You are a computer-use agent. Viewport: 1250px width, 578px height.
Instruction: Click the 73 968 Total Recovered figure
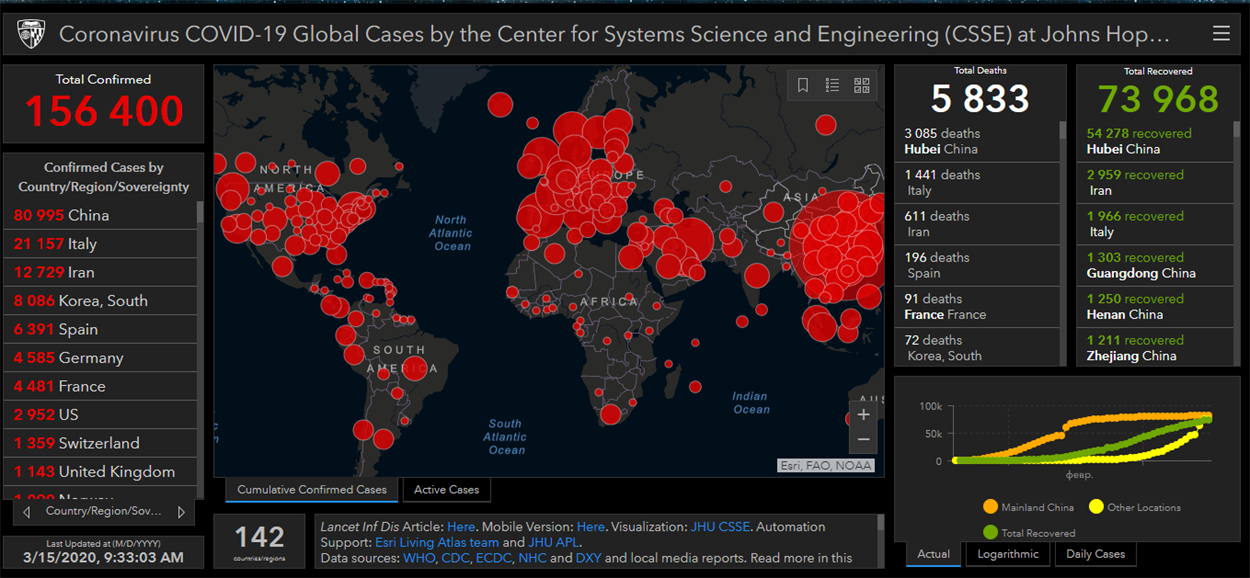(1160, 99)
